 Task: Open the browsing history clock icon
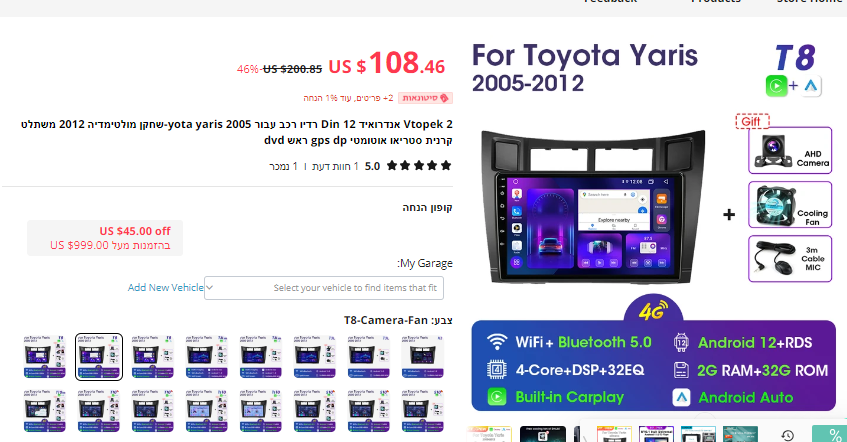tap(788, 435)
